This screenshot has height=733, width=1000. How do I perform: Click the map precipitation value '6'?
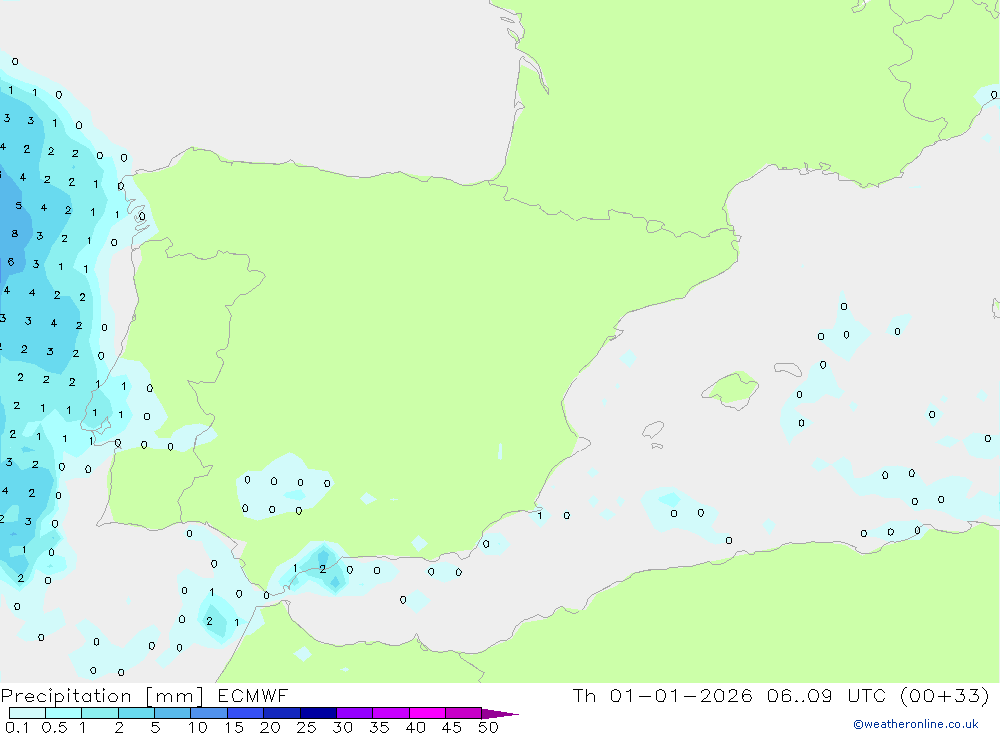click(x=11, y=262)
